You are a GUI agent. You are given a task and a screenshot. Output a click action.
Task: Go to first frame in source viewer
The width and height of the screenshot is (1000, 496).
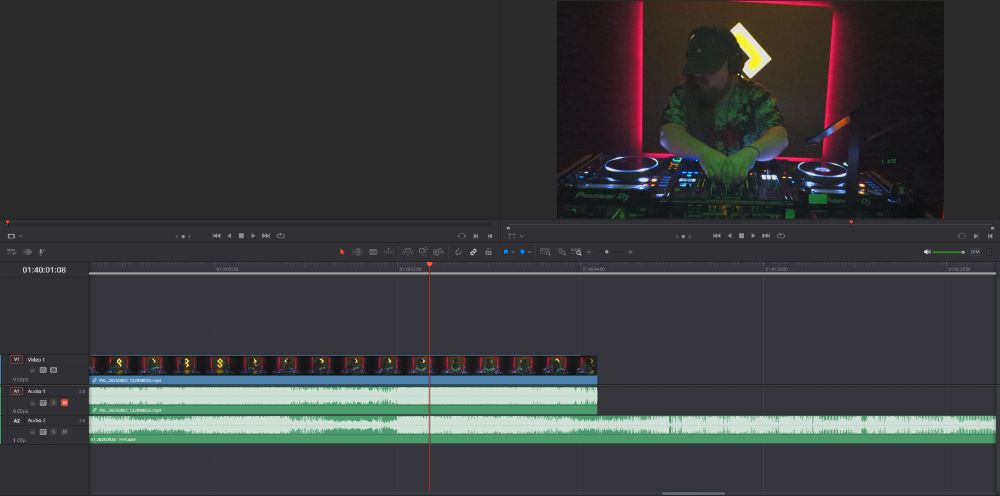point(216,236)
